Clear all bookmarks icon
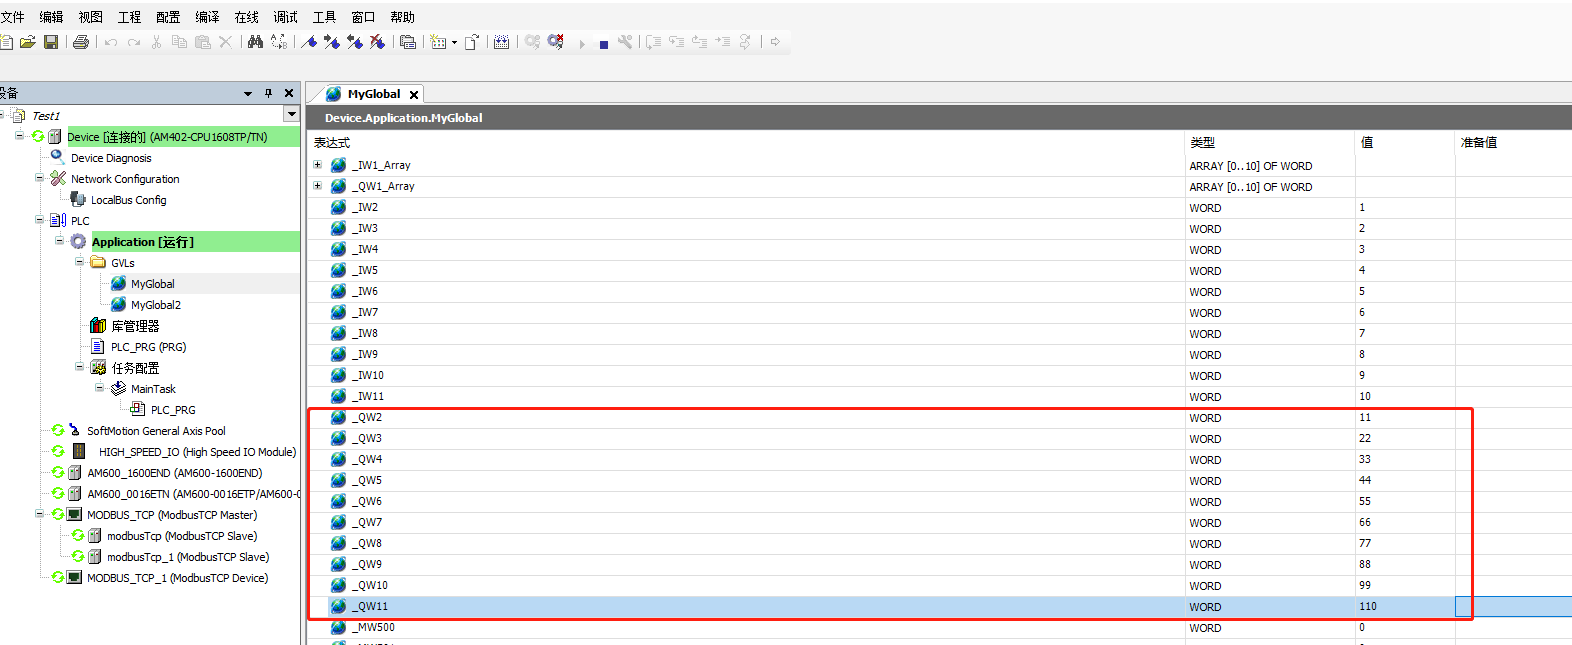Viewport: 1572px width, 645px height. click(x=377, y=42)
